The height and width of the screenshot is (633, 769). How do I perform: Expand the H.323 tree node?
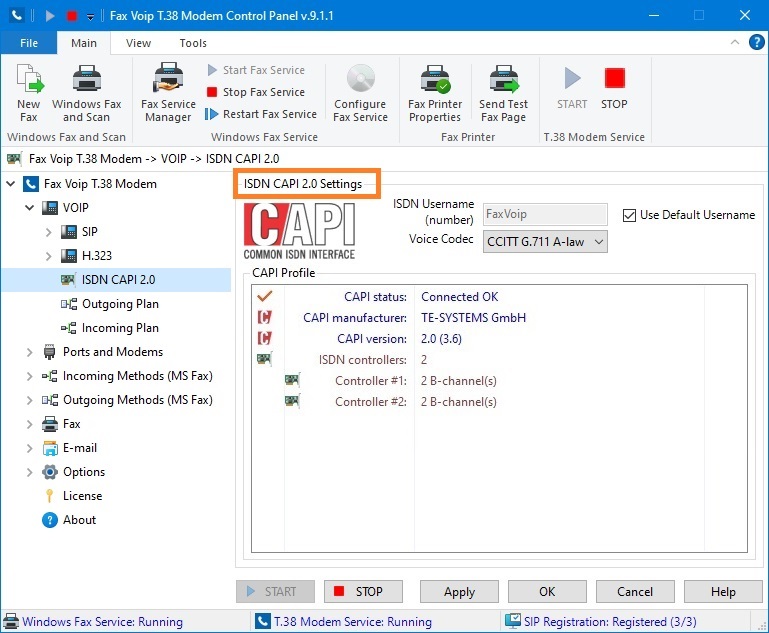coord(48,256)
